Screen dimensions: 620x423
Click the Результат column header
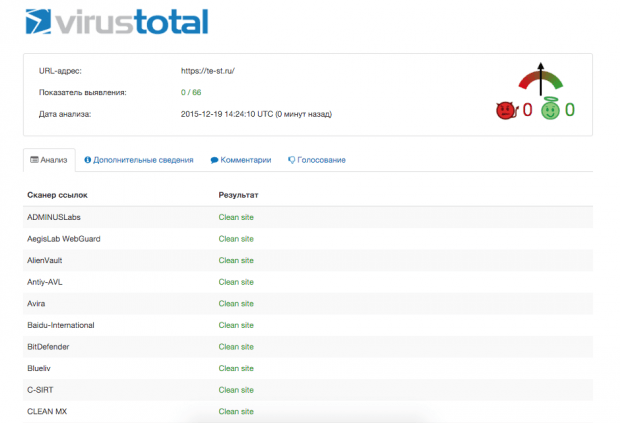pyautogui.click(x=238, y=195)
